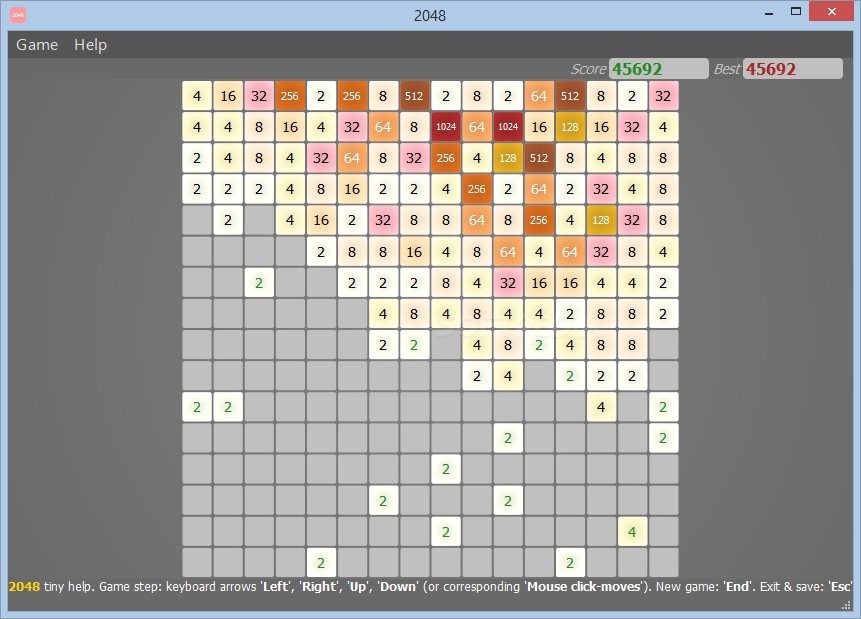The width and height of the screenshot is (861, 619).
Task: Open the Help menu
Action: point(91,44)
